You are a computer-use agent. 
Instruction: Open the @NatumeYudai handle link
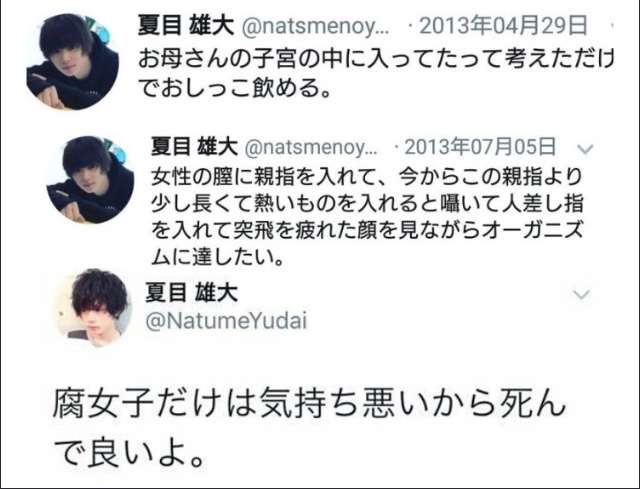[226, 321]
